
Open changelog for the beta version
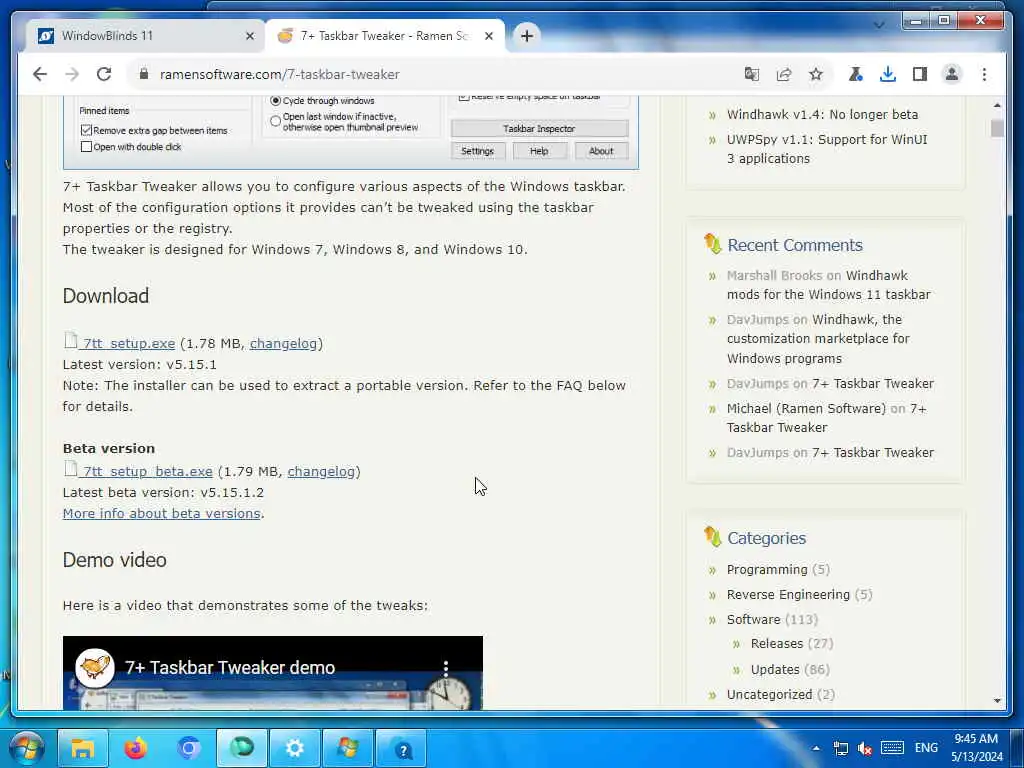tap(321, 472)
